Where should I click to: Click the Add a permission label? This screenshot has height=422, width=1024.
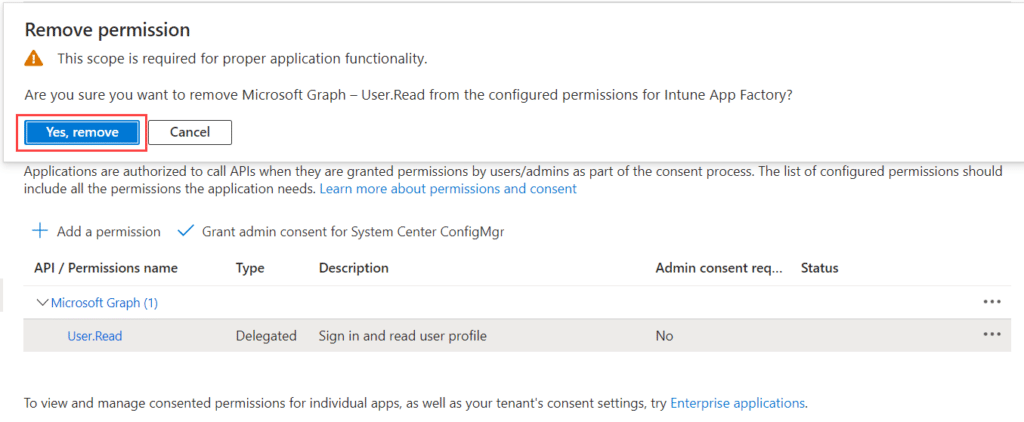[108, 232]
